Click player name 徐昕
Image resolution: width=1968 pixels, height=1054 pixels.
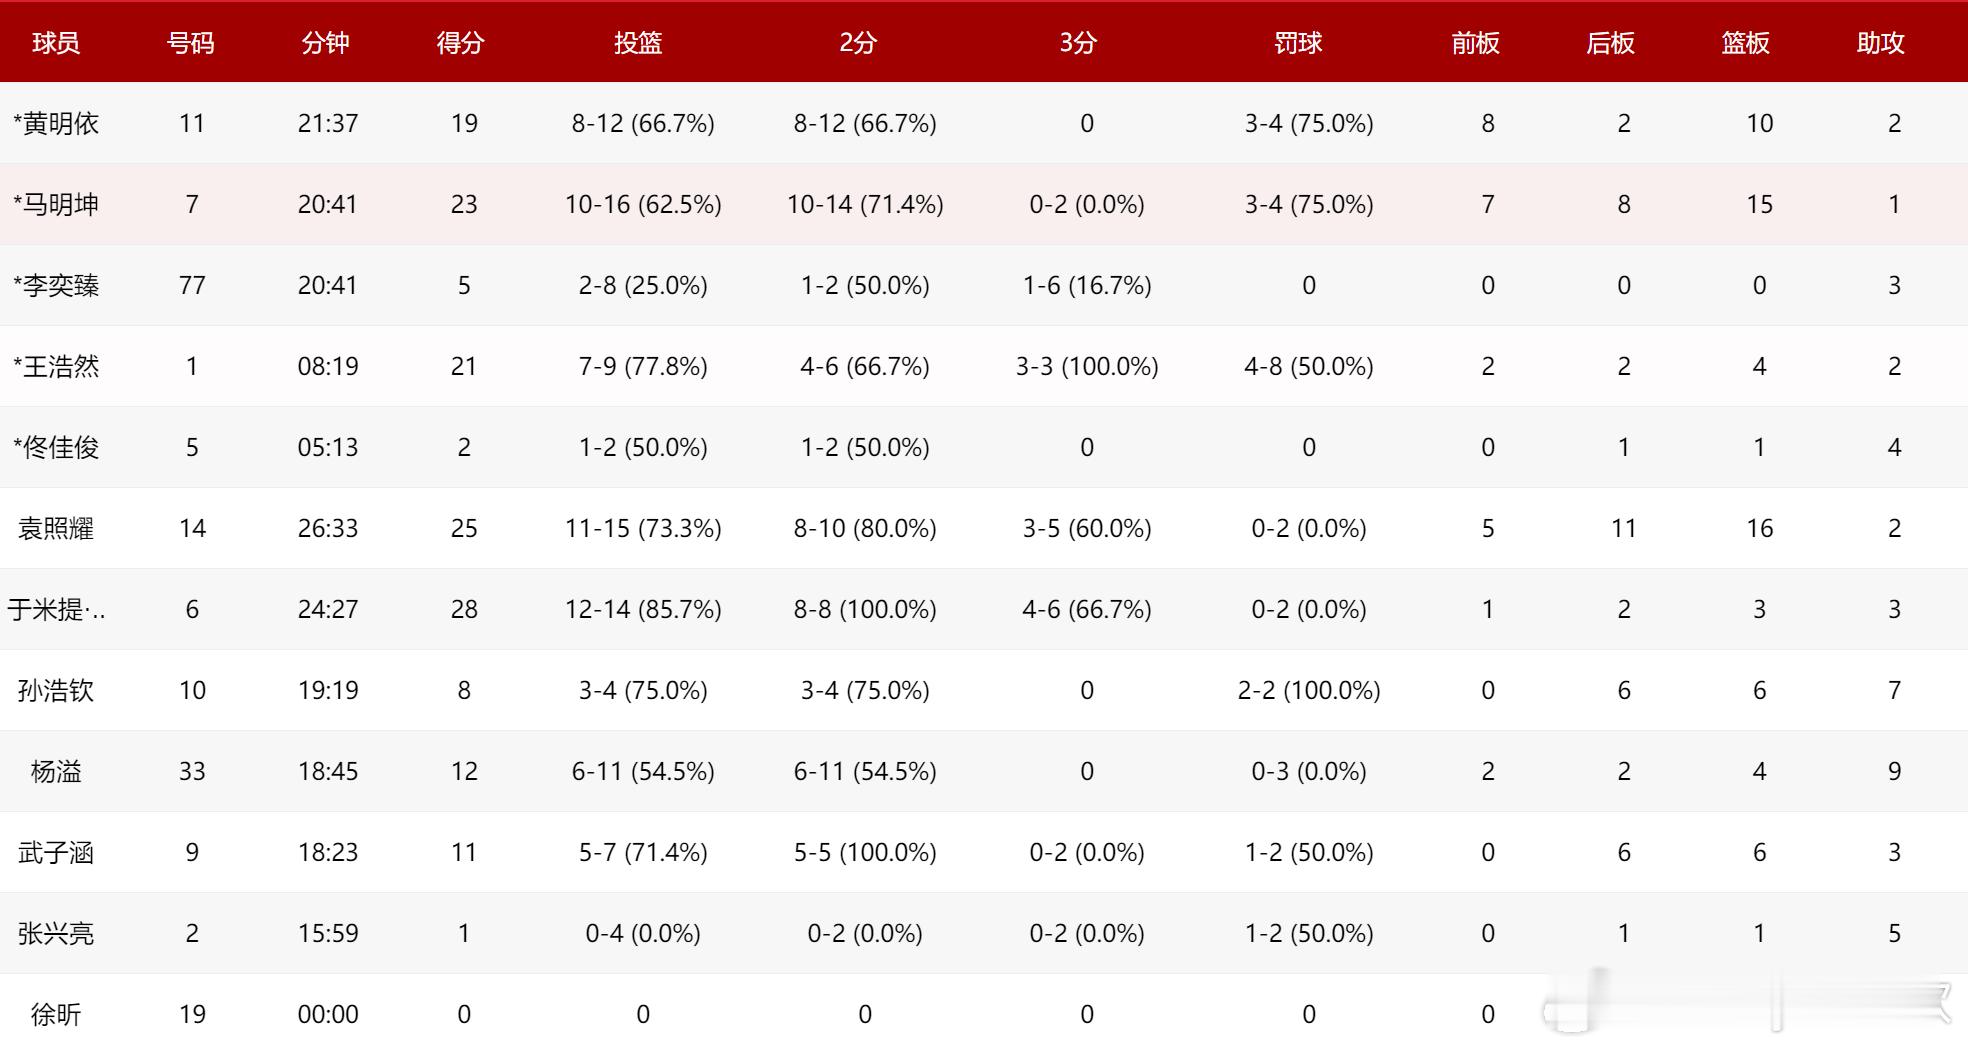click(x=56, y=1015)
